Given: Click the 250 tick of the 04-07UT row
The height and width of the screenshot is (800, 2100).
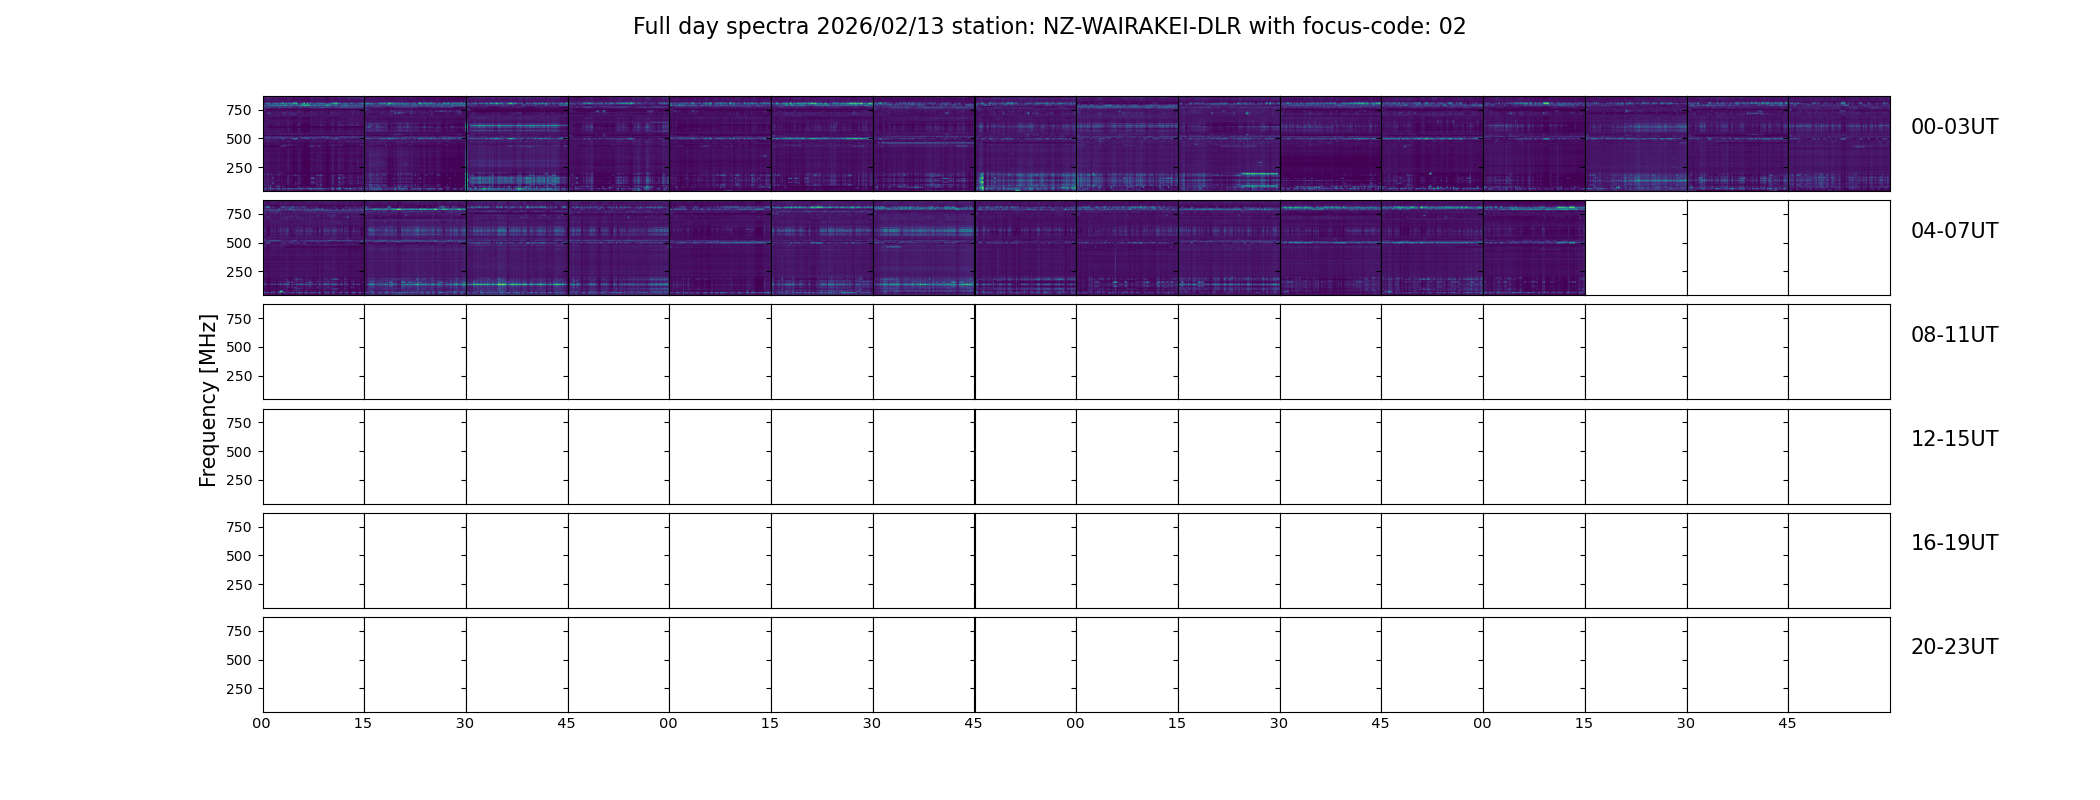Looking at the screenshot, I should 239,272.
